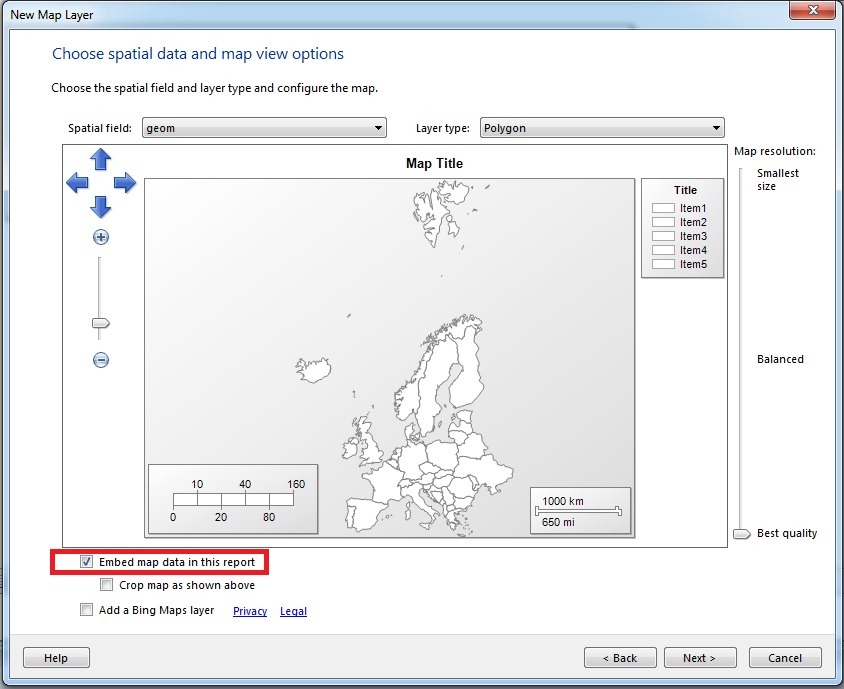Zoom out using the minus icon
This screenshot has width=844, height=689.
pyautogui.click(x=101, y=360)
